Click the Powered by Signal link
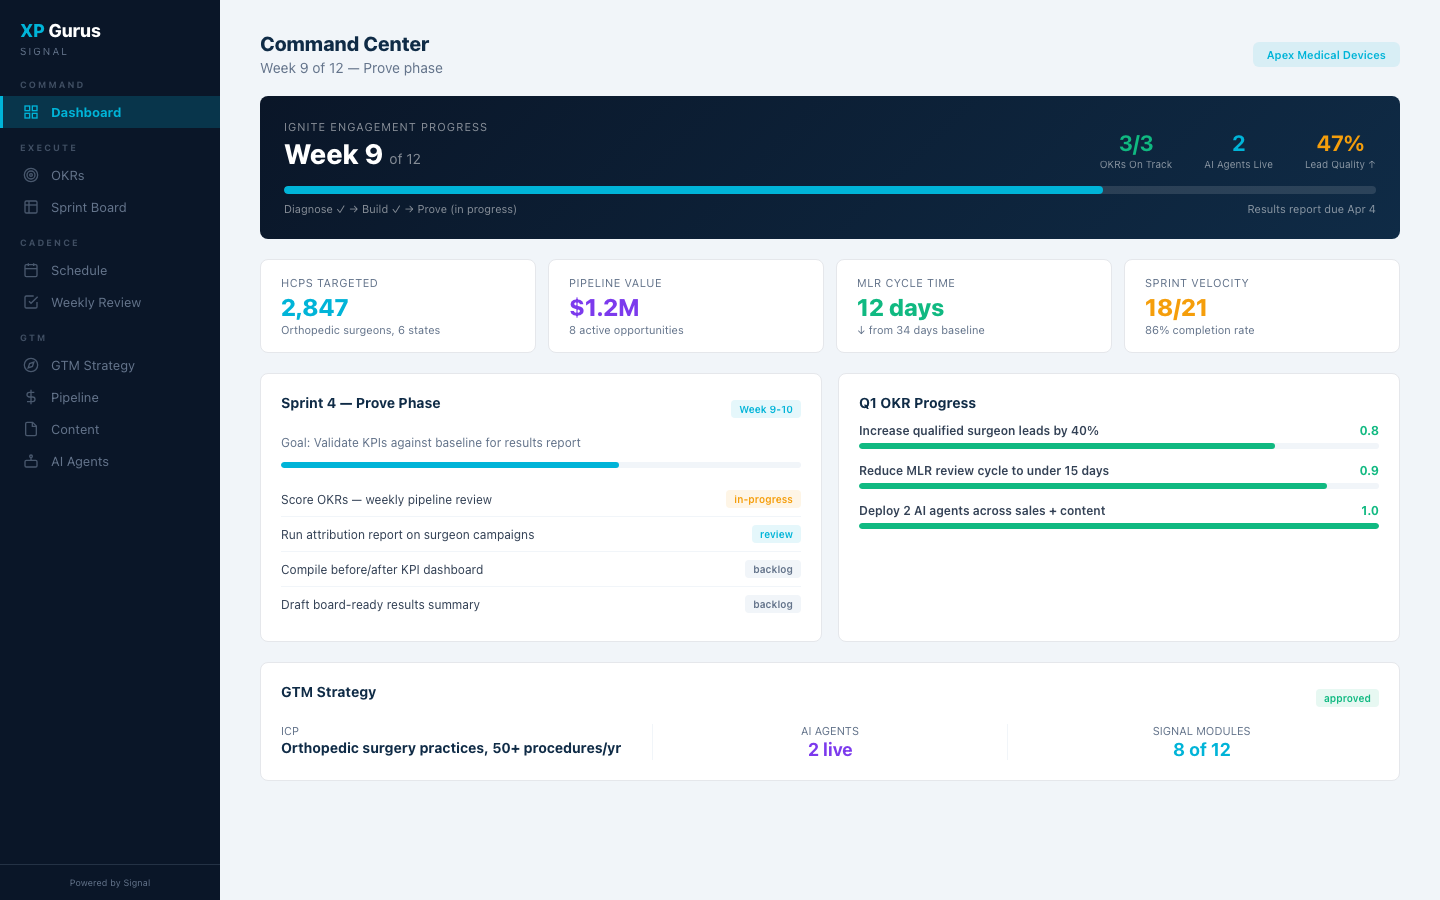1440x900 pixels. pyautogui.click(x=109, y=882)
